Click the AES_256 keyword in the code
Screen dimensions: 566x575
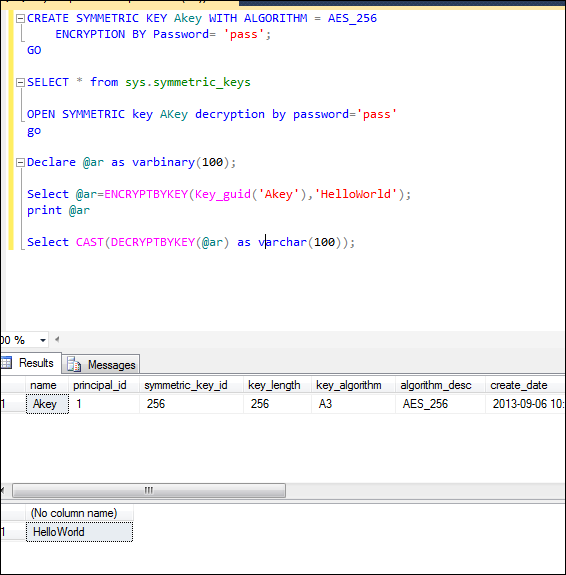click(352, 18)
